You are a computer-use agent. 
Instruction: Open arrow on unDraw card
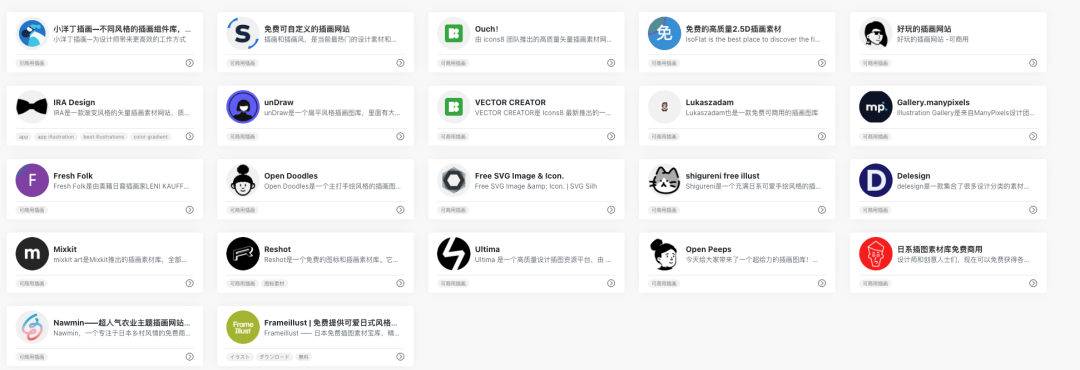(x=400, y=136)
